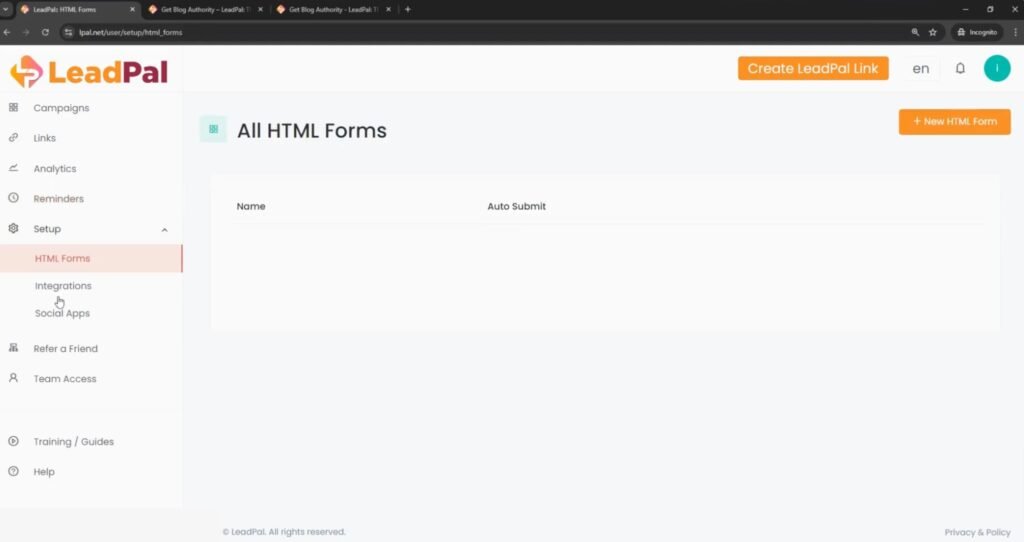1024x542 pixels.
Task: Open notifications bell icon
Action: tap(960, 68)
